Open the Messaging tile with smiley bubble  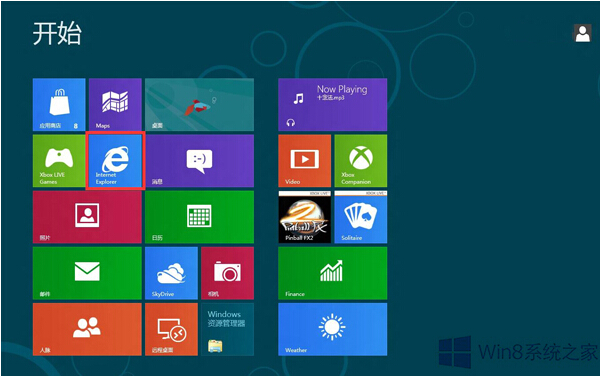199,161
